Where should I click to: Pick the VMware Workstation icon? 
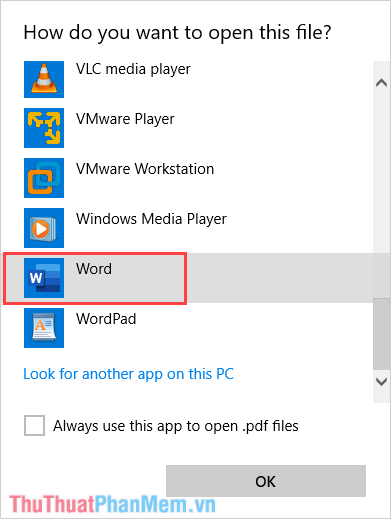44,178
